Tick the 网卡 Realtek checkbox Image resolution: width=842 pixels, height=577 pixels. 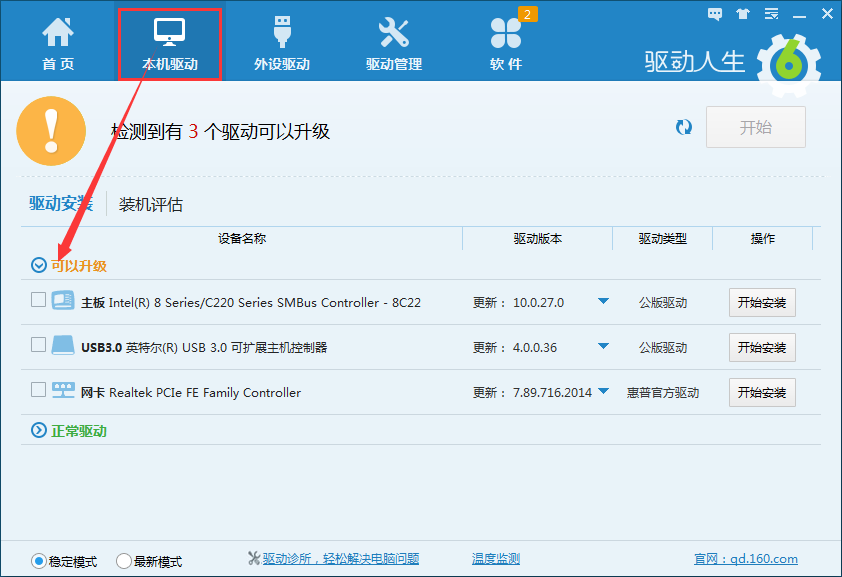coord(38,390)
